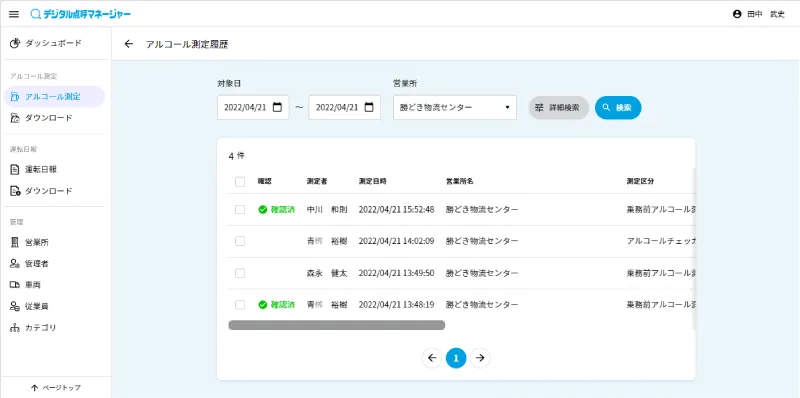Click the name 森永 健太
Screen dimensions: 800x398
pos(327,273)
